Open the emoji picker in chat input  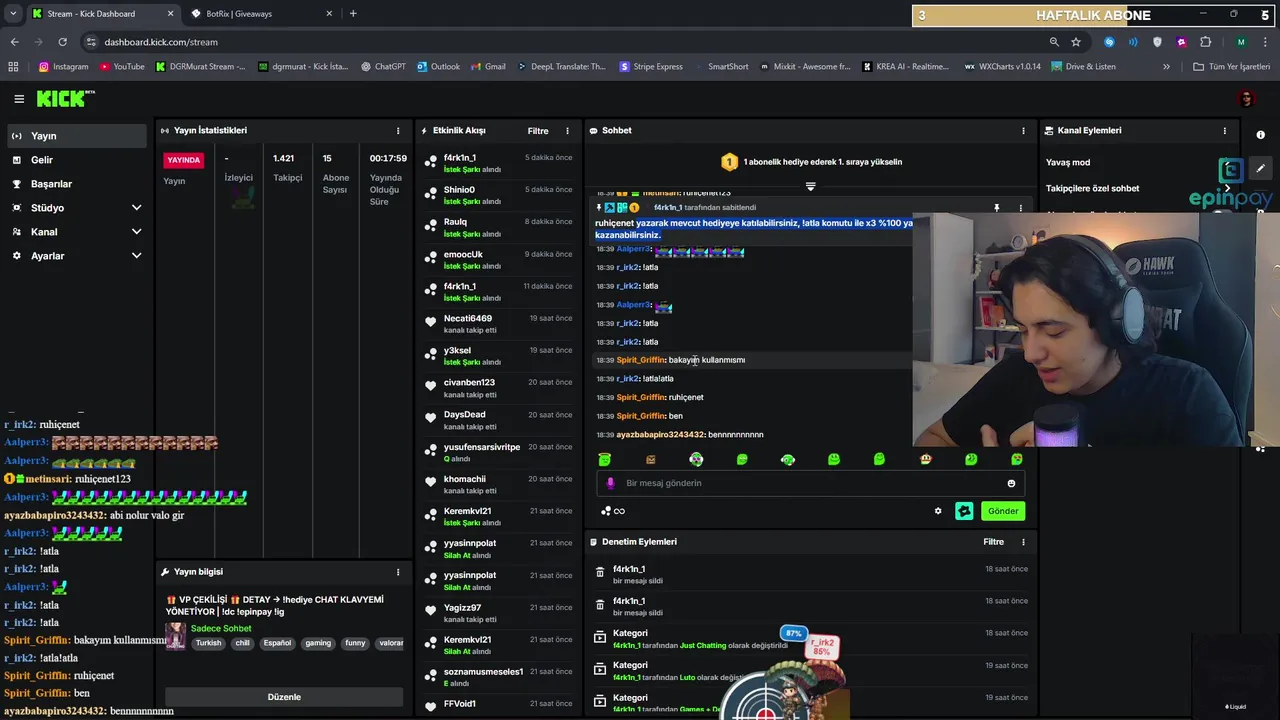(x=1011, y=483)
